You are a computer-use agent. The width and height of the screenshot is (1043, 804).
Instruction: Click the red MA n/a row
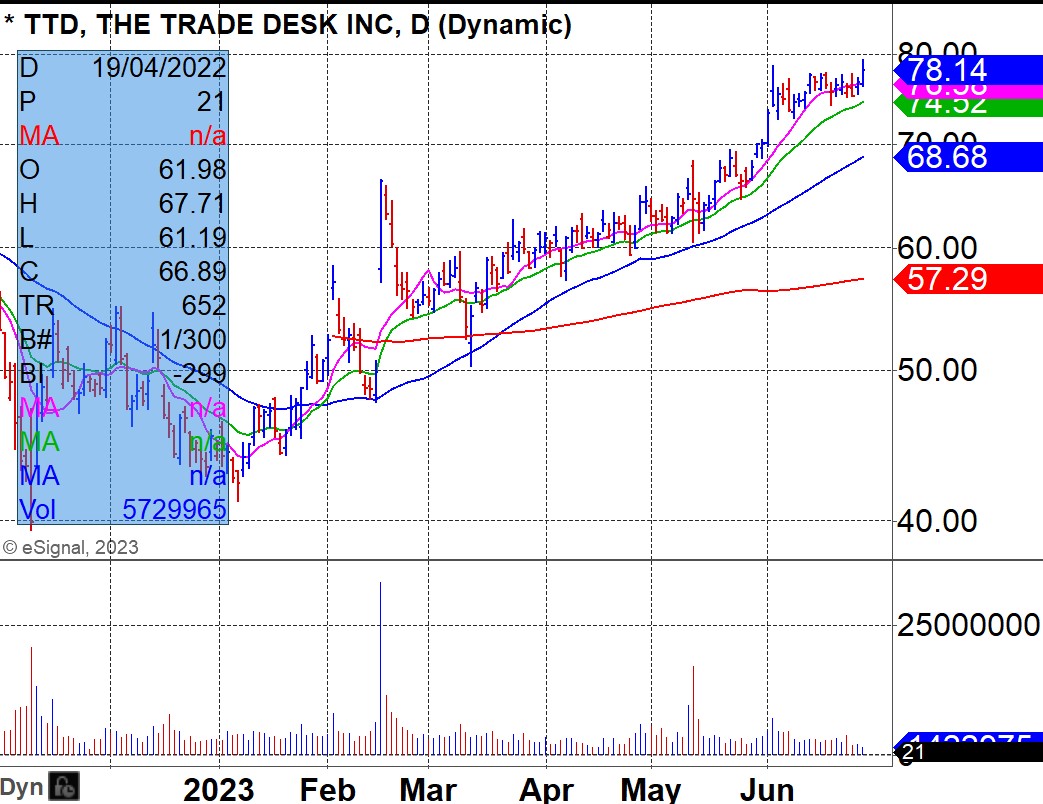(123, 136)
